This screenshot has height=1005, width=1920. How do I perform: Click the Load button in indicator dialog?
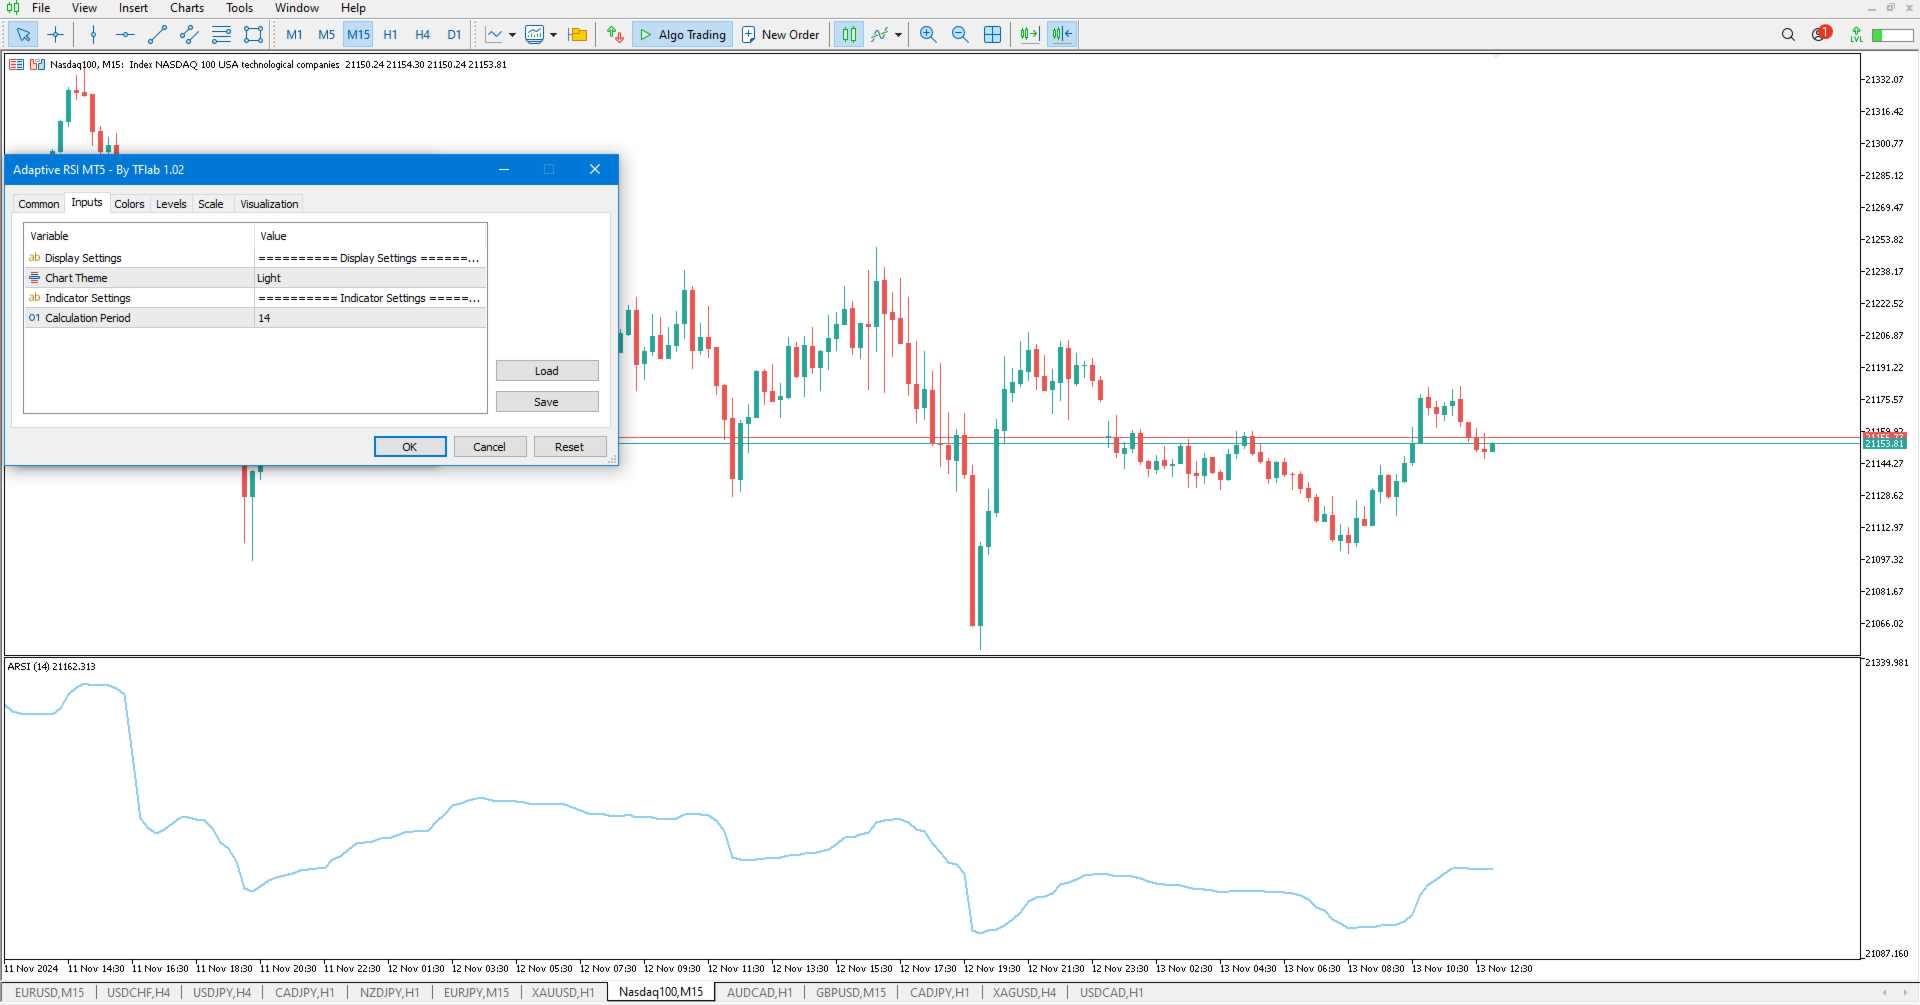pos(546,370)
